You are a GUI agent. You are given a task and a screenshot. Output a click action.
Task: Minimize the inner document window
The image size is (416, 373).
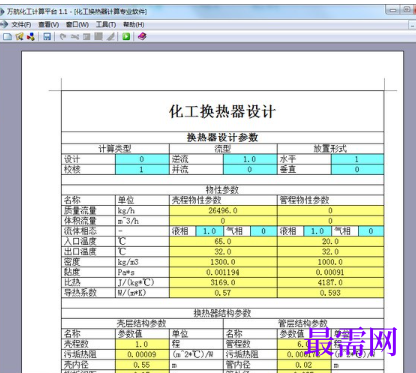[412, 25]
